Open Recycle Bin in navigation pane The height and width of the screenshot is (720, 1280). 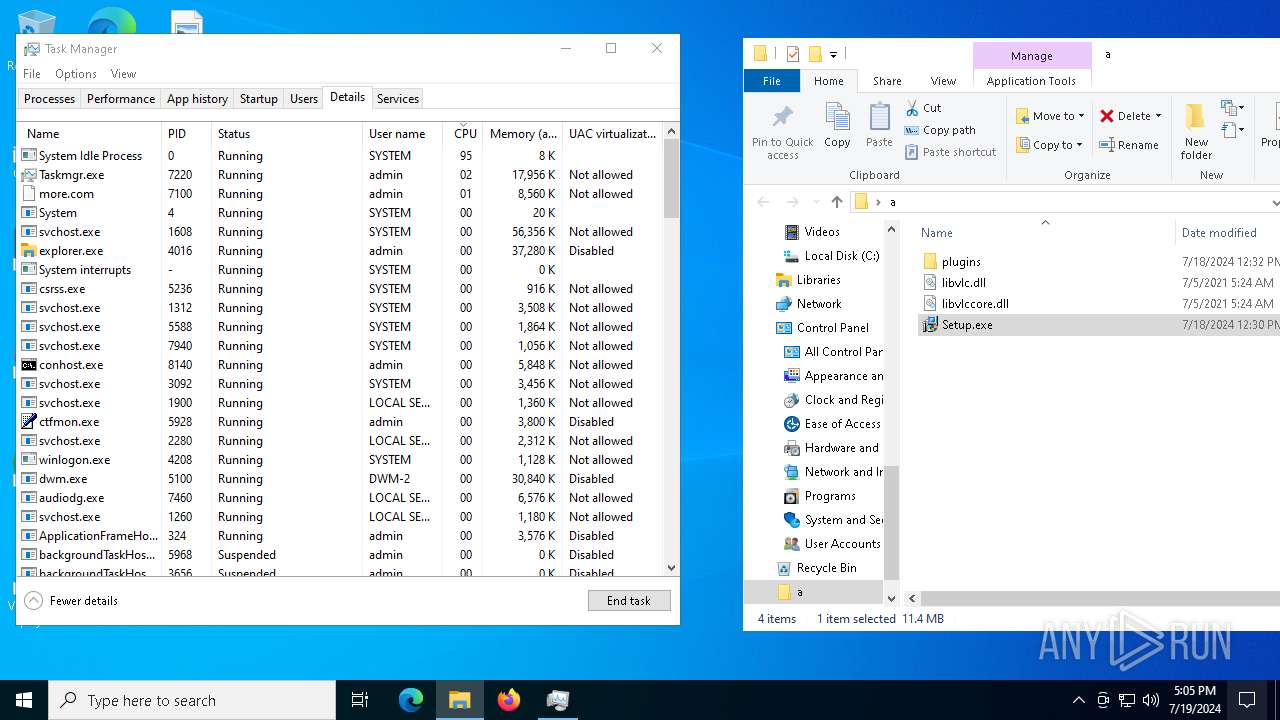[826, 568]
